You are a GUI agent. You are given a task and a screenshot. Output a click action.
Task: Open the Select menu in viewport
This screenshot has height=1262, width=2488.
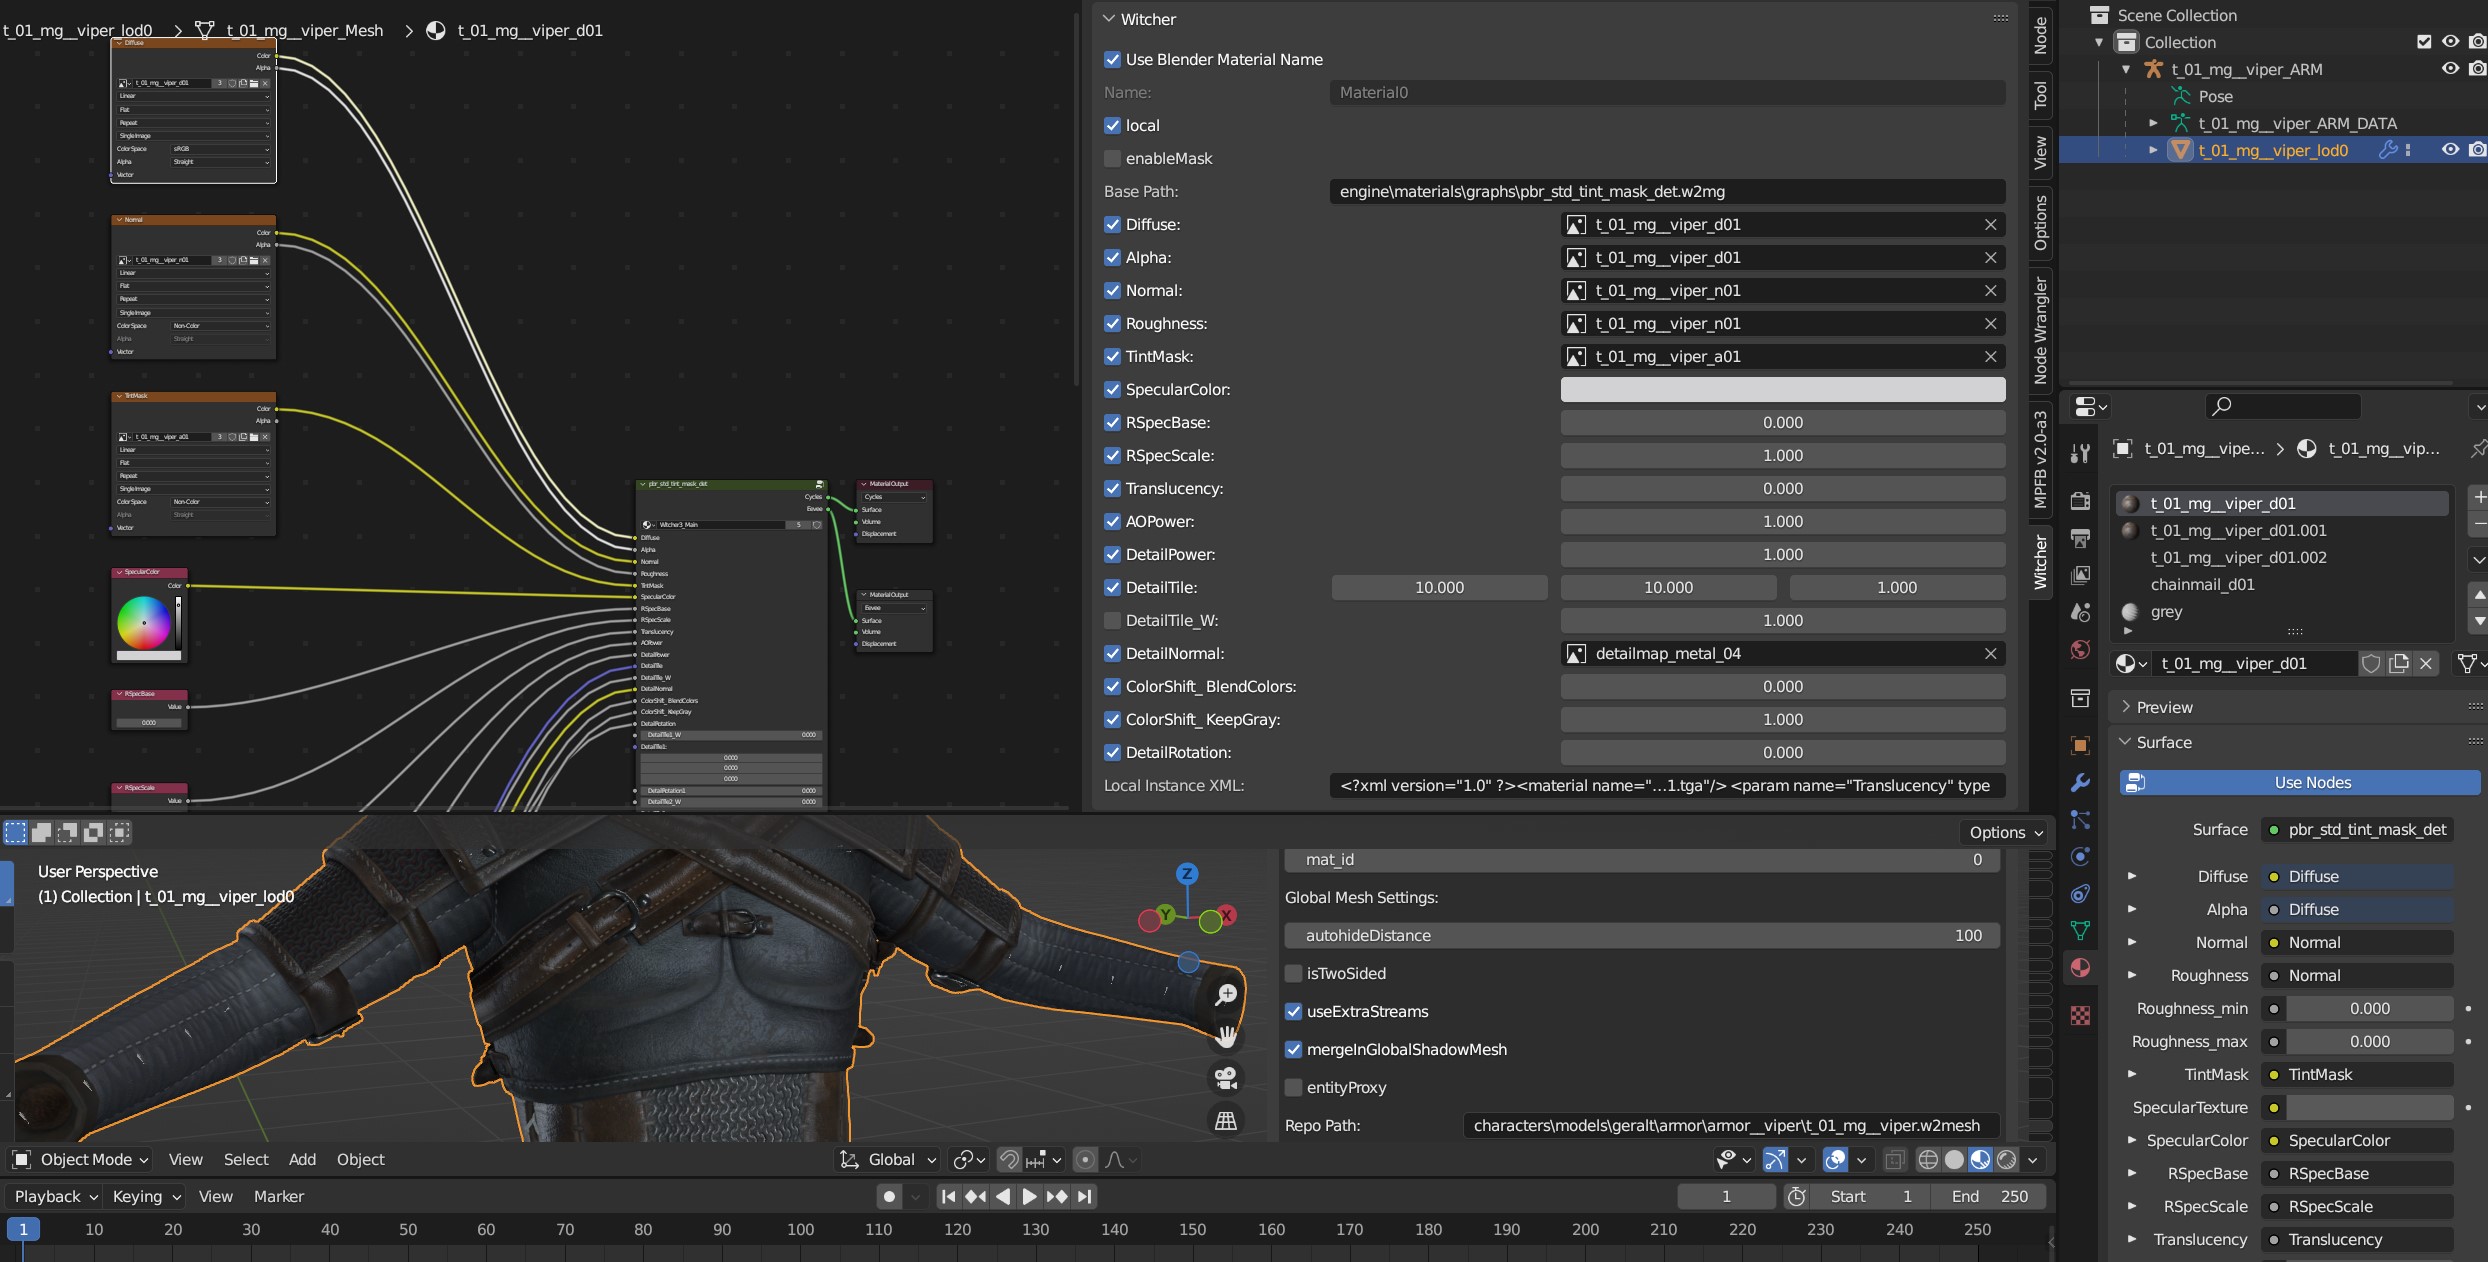coord(246,1159)
